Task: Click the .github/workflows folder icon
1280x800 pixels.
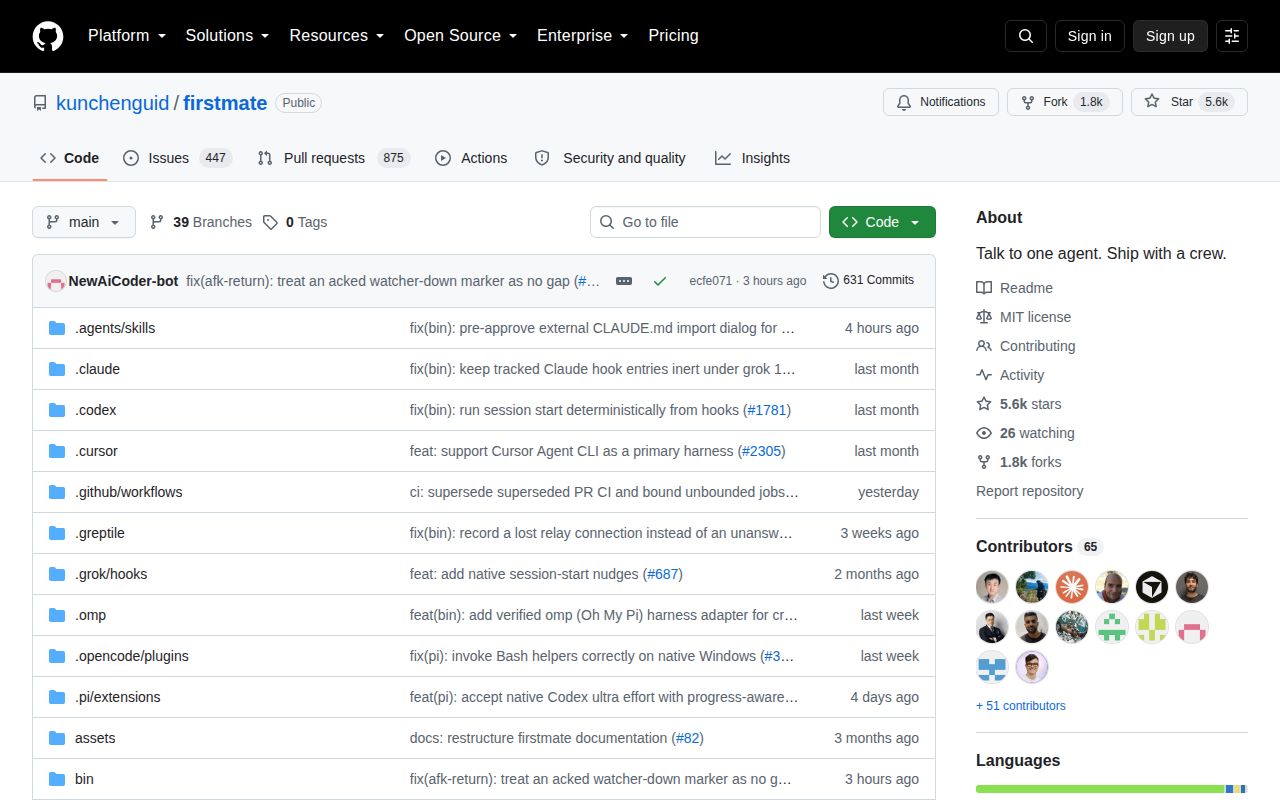Action: pos(57,492)
